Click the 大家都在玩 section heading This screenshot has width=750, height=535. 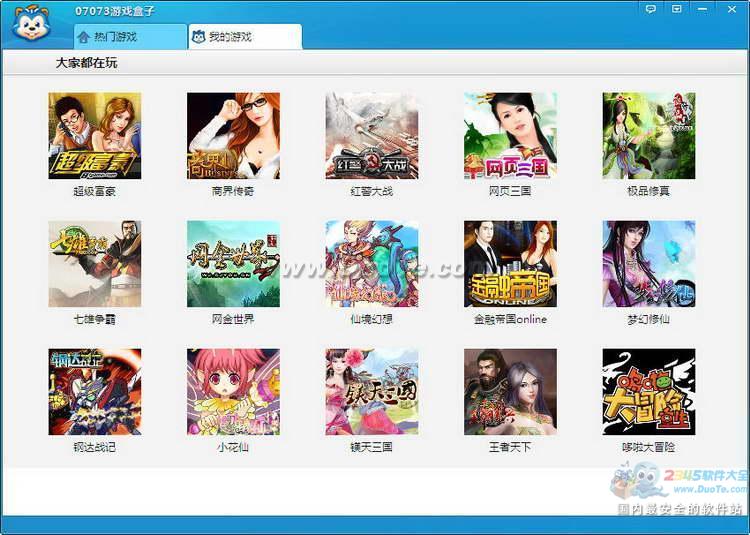click(87, 63)
